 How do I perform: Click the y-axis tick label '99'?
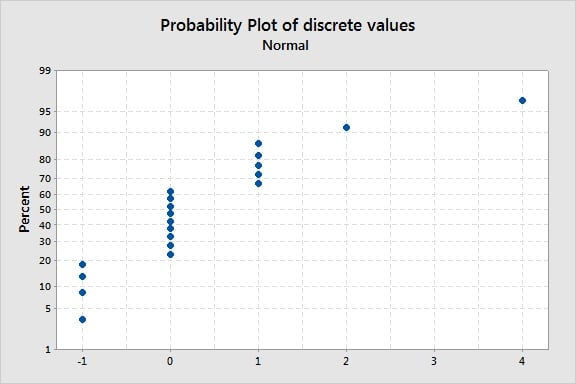coord(46,71)
